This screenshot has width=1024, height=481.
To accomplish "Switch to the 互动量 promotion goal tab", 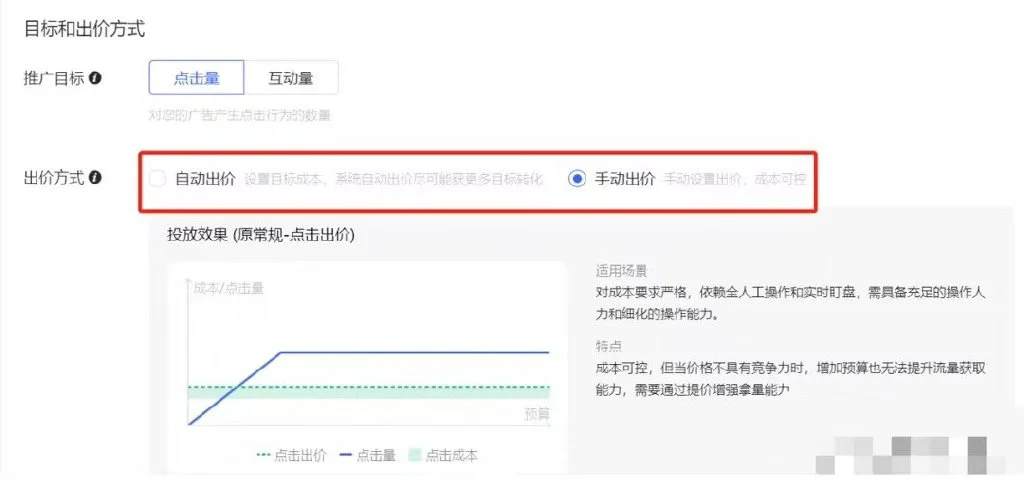I will click(x=290, y=78).
